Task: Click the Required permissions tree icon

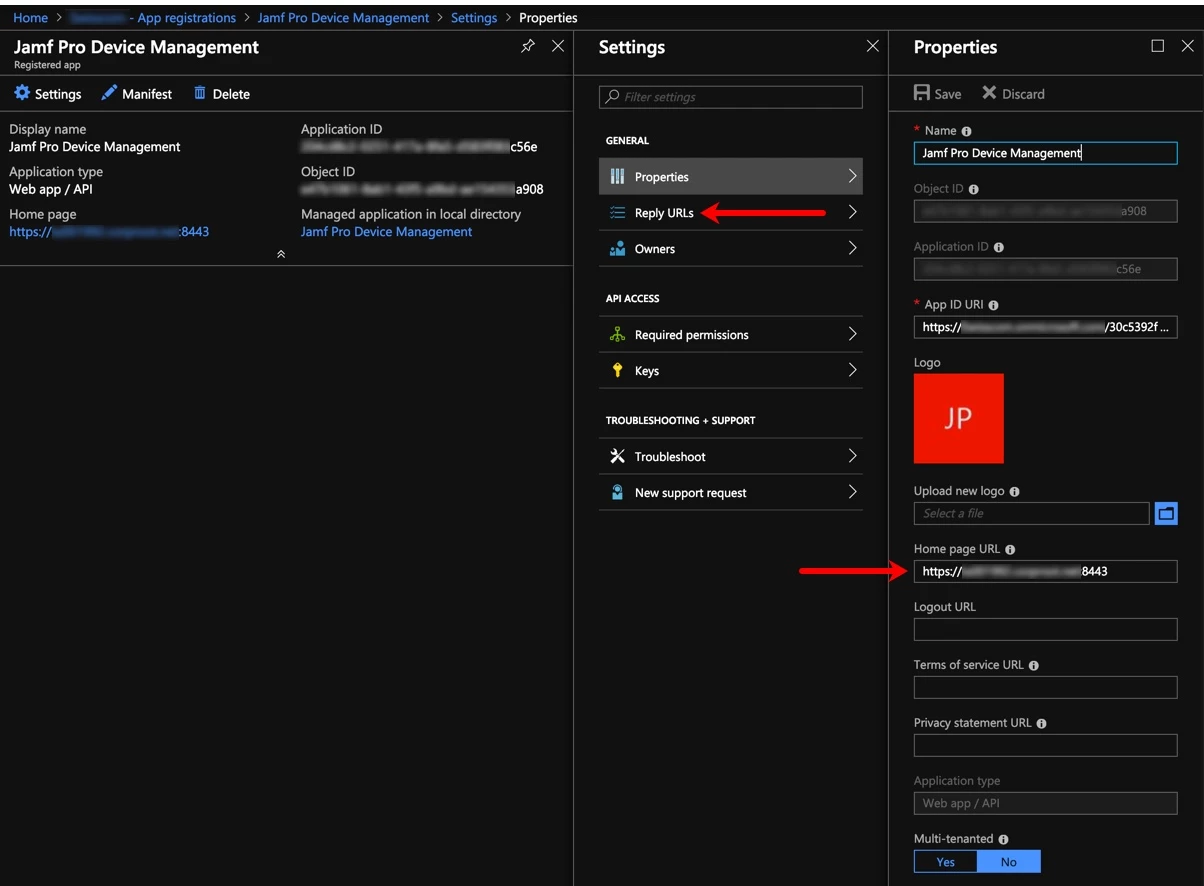Action: [x=617, y=335]
